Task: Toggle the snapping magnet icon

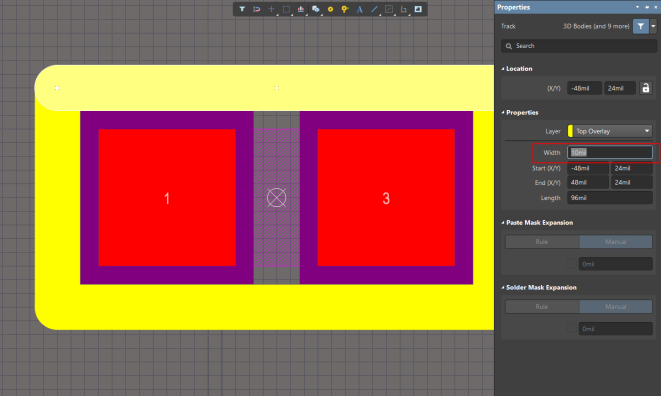Action: [256, 9]
